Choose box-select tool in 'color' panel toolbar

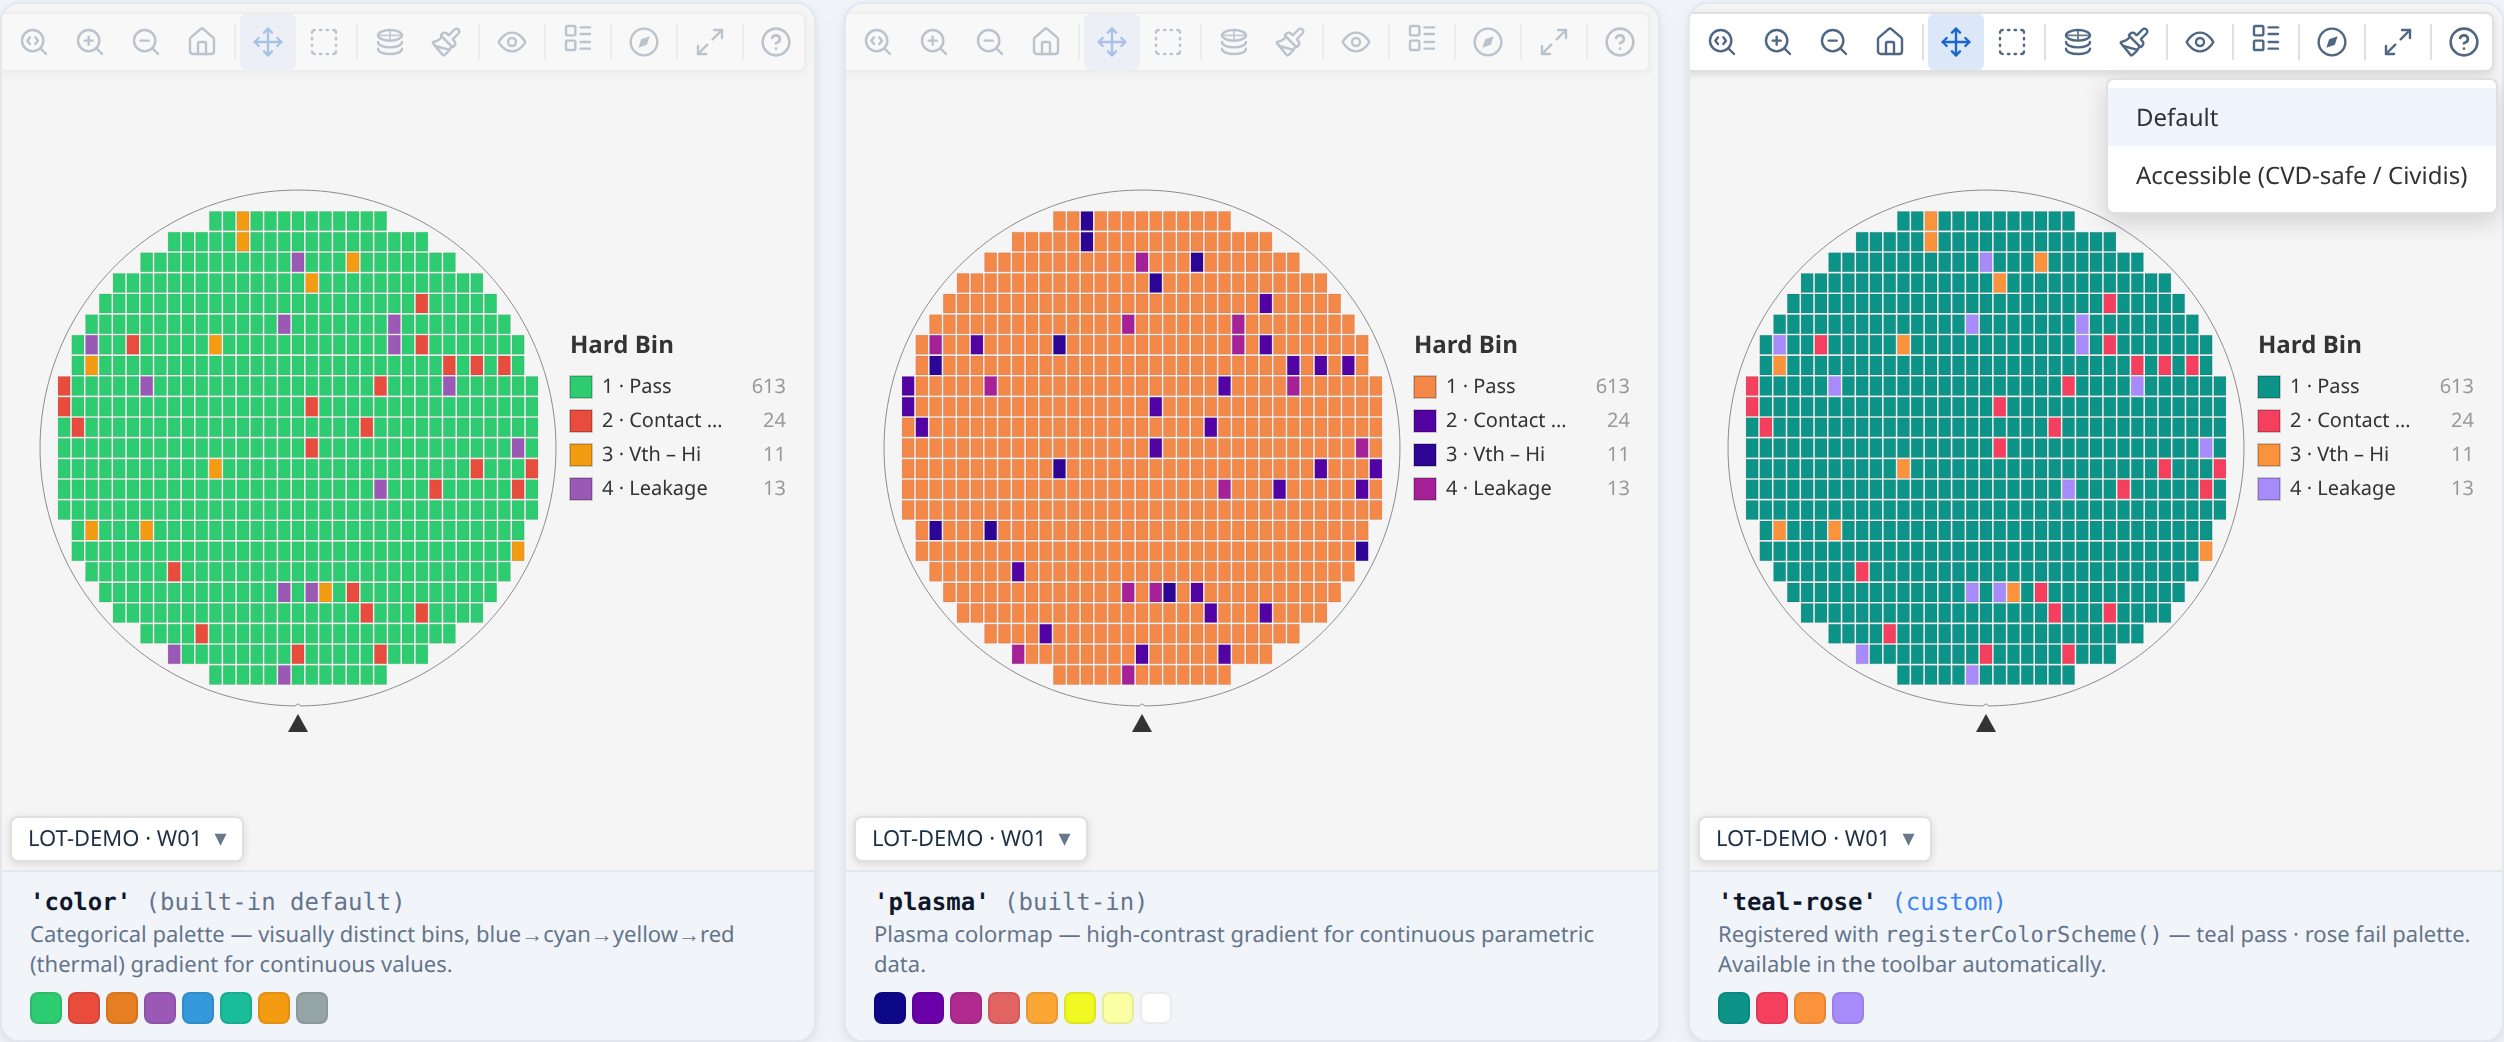tap(324, 42)
